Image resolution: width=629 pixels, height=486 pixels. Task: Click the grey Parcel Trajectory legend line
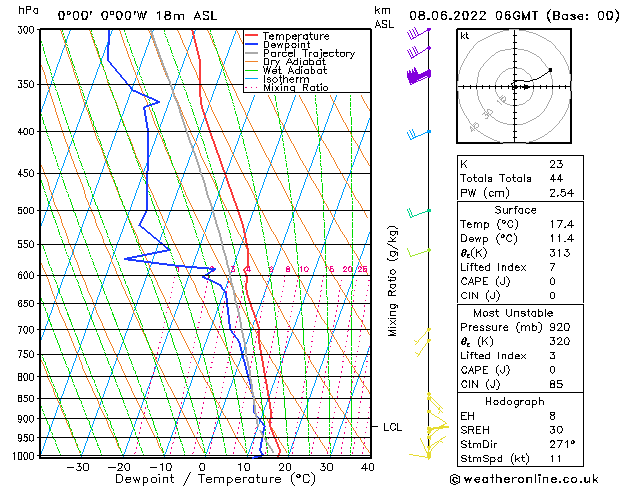pyautogui.click(x=252, y=53)
